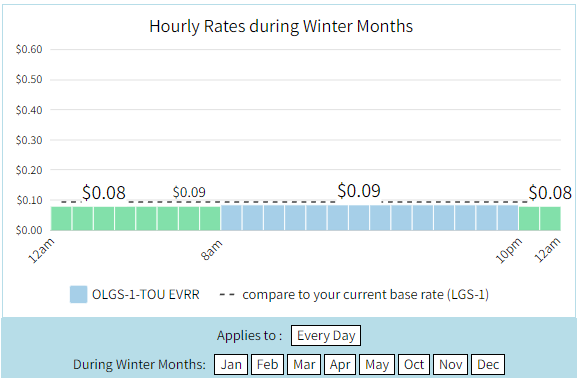
Task: Choose the Nov month button
Action: pos(450,364)
